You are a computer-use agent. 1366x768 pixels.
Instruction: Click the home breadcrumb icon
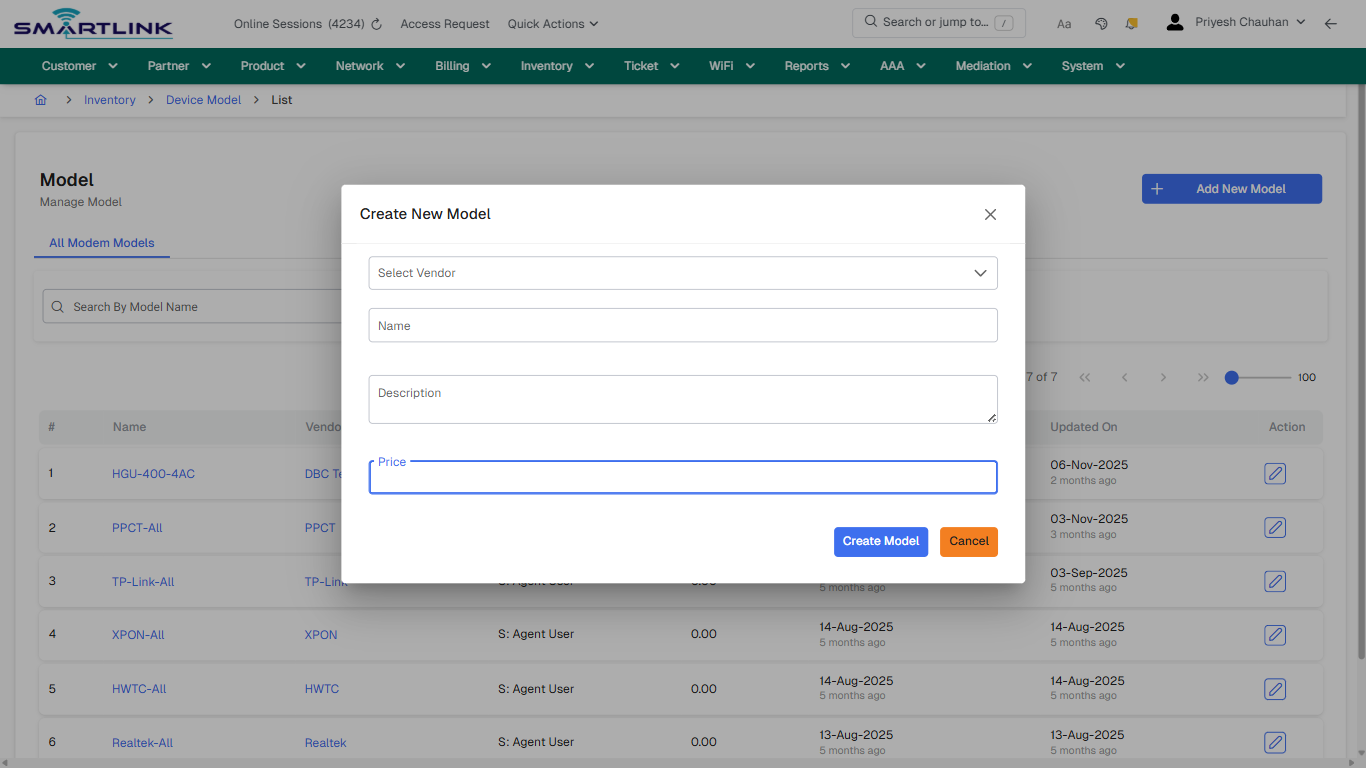[x=40, y=100]
